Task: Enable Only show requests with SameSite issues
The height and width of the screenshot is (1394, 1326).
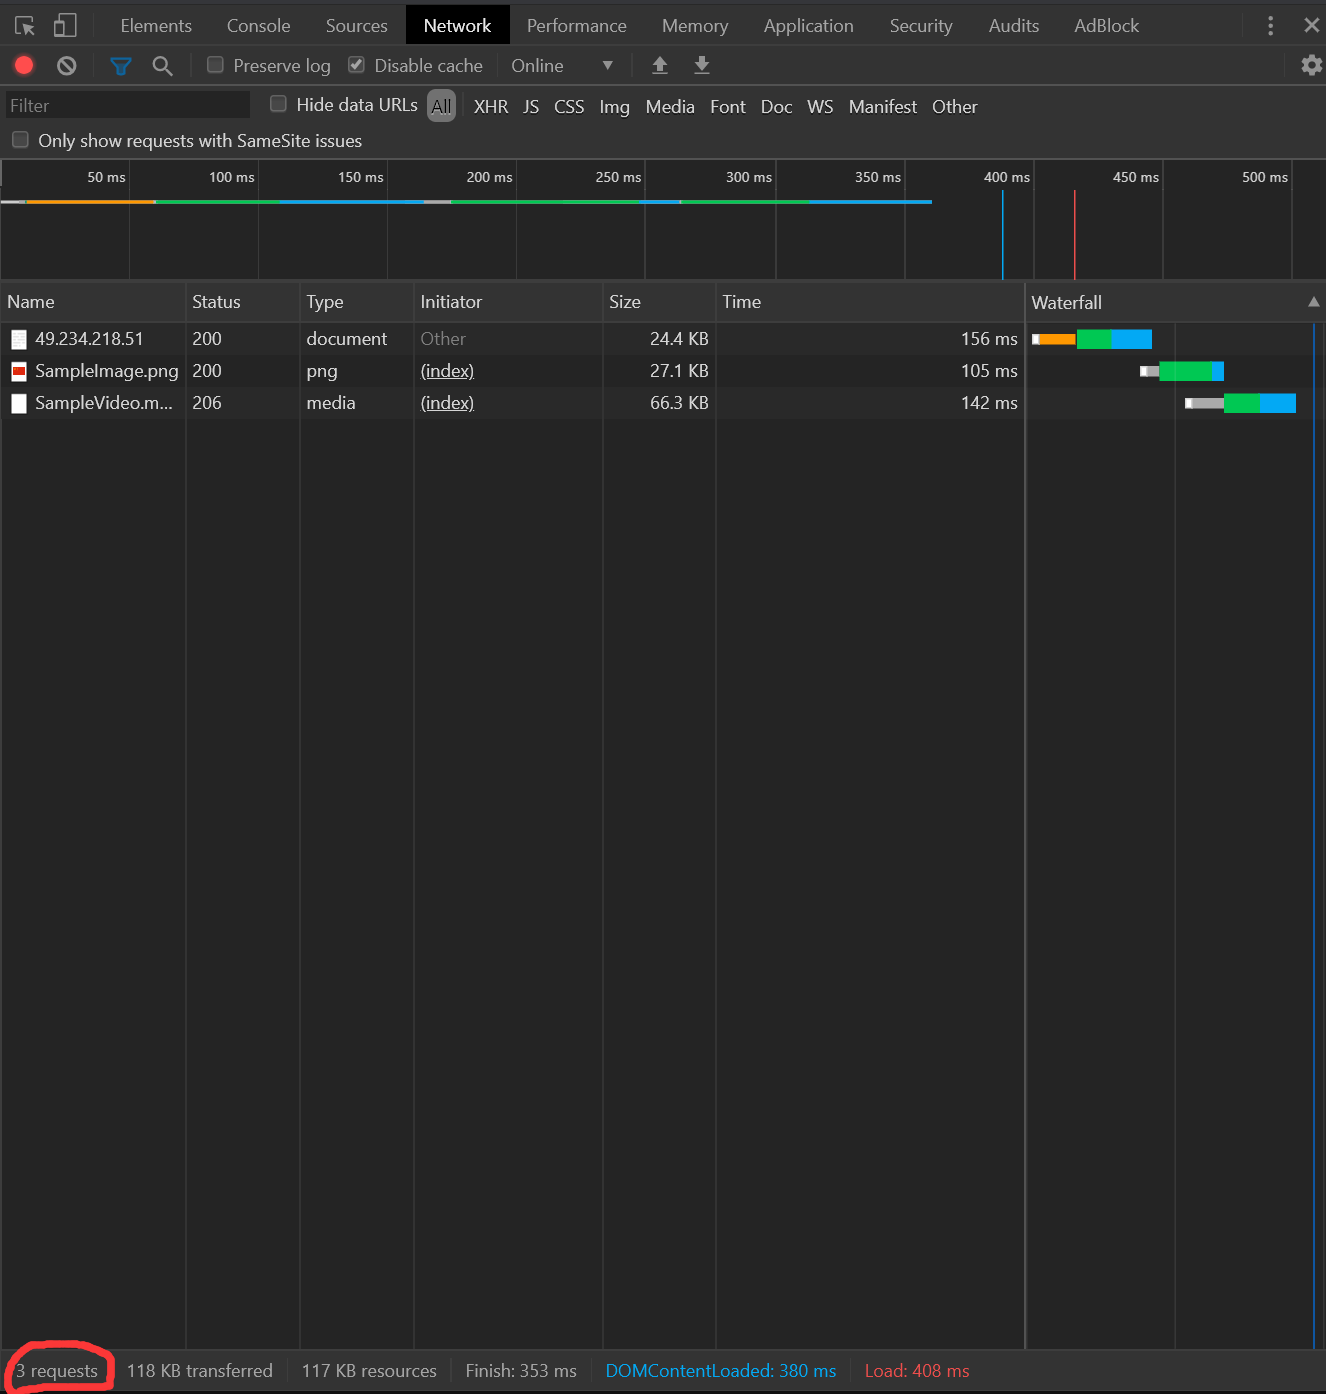Action: coord(20,140)
